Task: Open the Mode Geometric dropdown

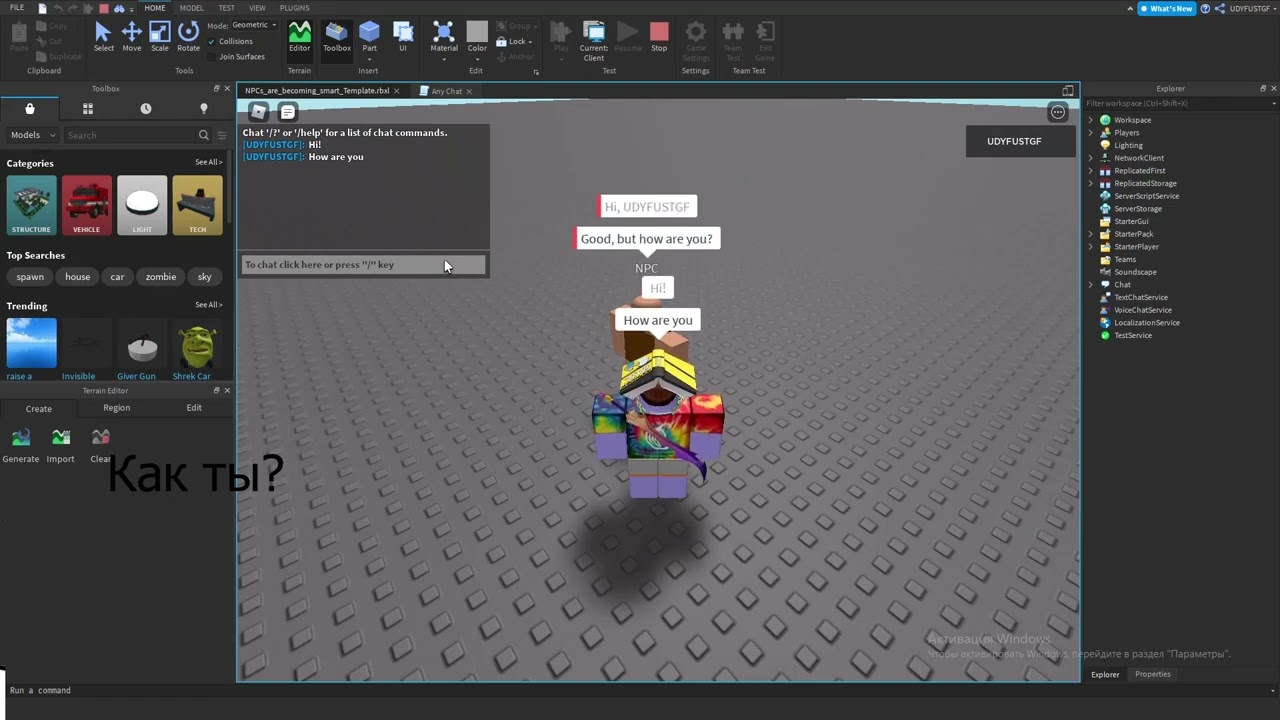Action: click(x=254, y=25)
